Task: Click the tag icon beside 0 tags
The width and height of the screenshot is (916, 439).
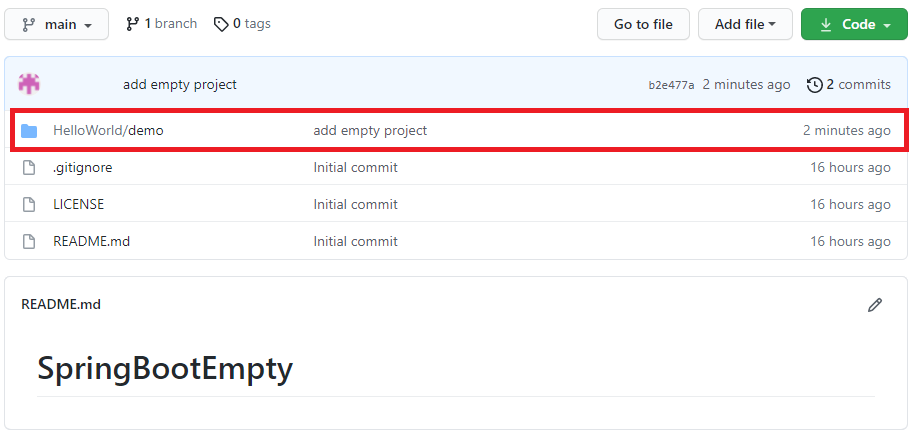Action: (221, 25)
